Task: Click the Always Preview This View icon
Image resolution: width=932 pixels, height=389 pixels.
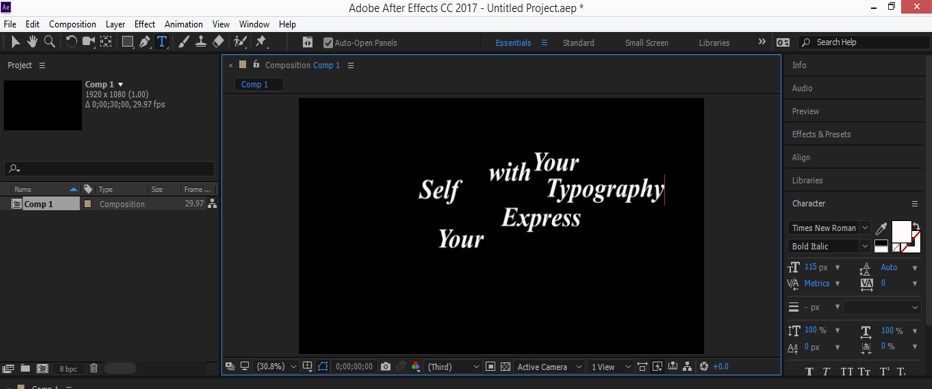Action: (229, 367)
